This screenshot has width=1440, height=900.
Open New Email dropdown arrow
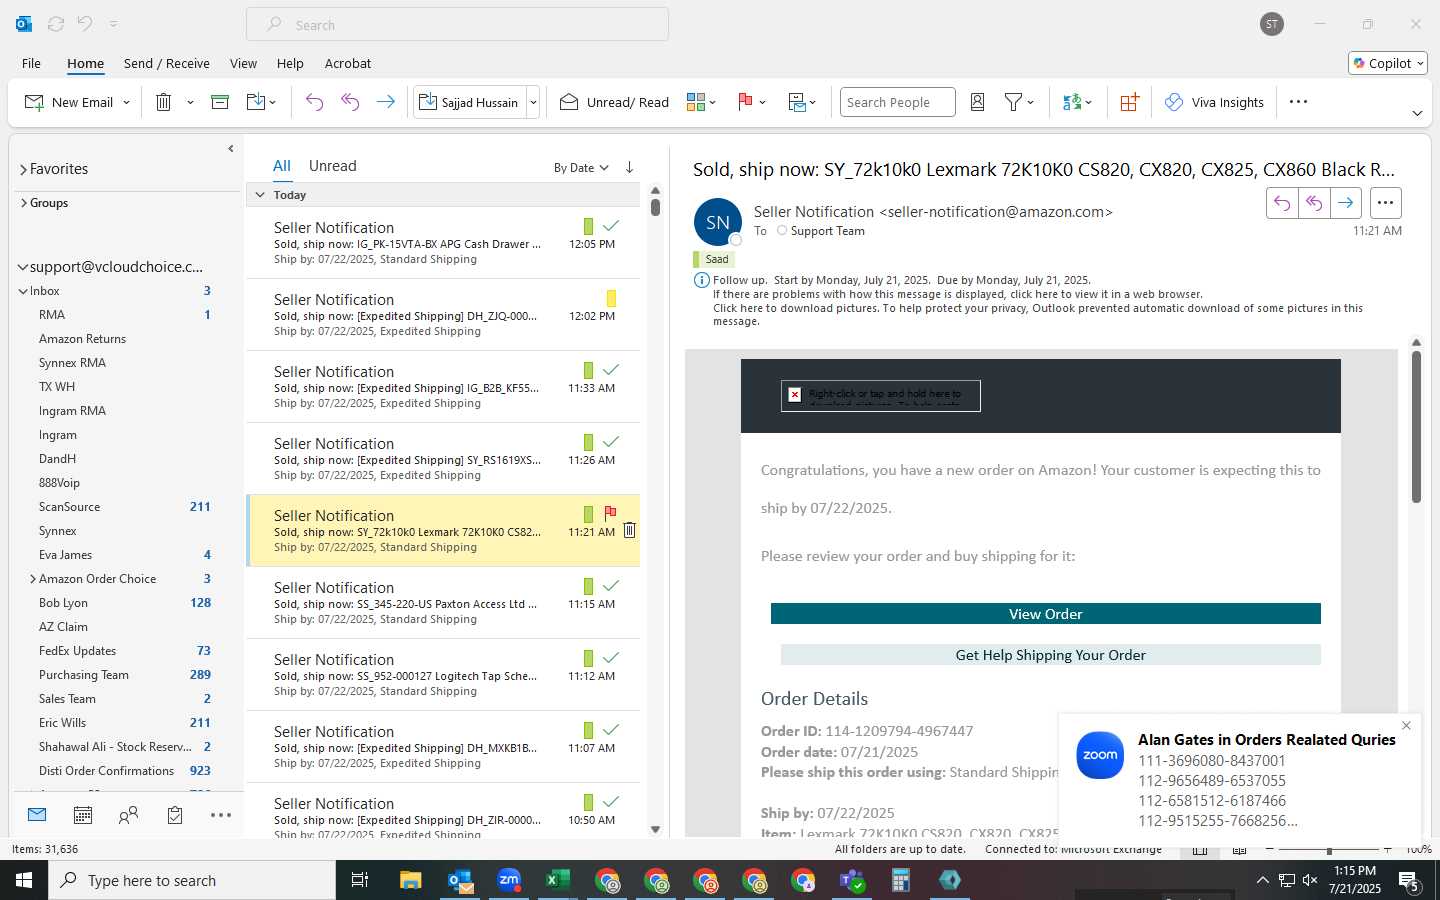coord(126,102)
